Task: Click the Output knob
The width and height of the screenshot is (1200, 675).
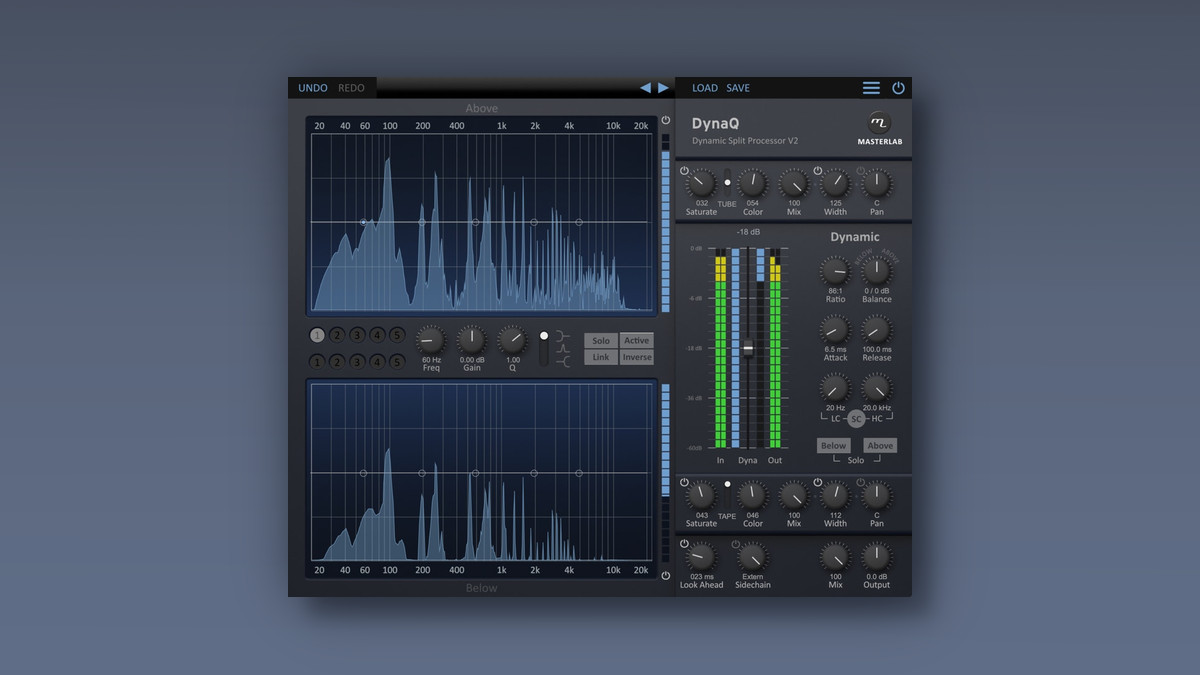Action: point(876,557)
